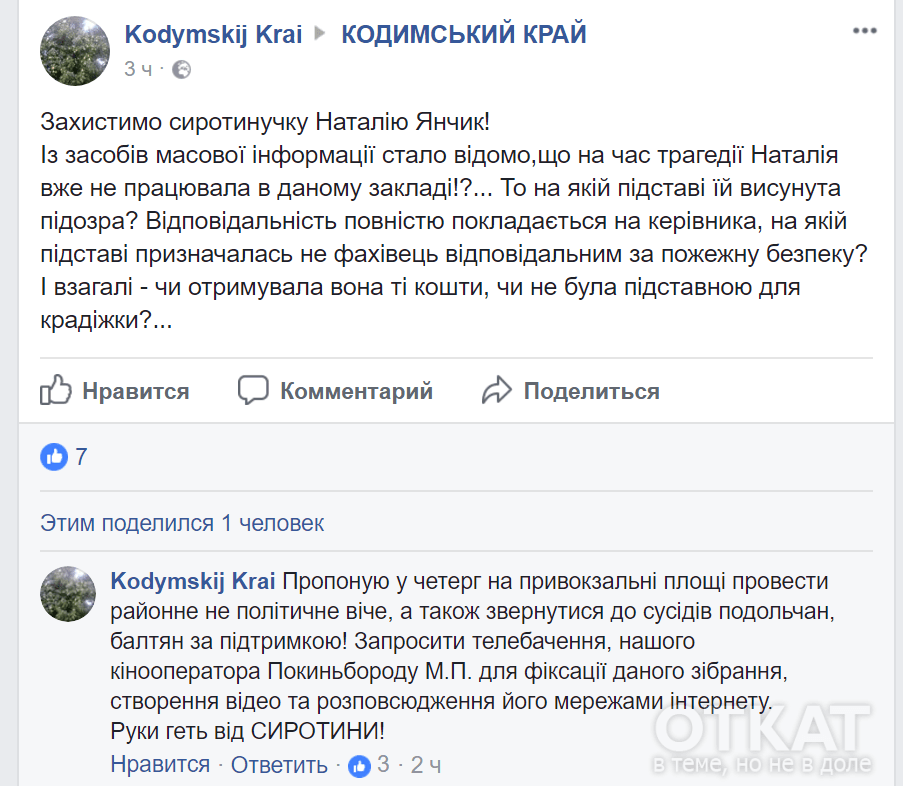903x786 pixels.
Task: Click Ответить to reply to comment
Action: [x=279, y=766]
